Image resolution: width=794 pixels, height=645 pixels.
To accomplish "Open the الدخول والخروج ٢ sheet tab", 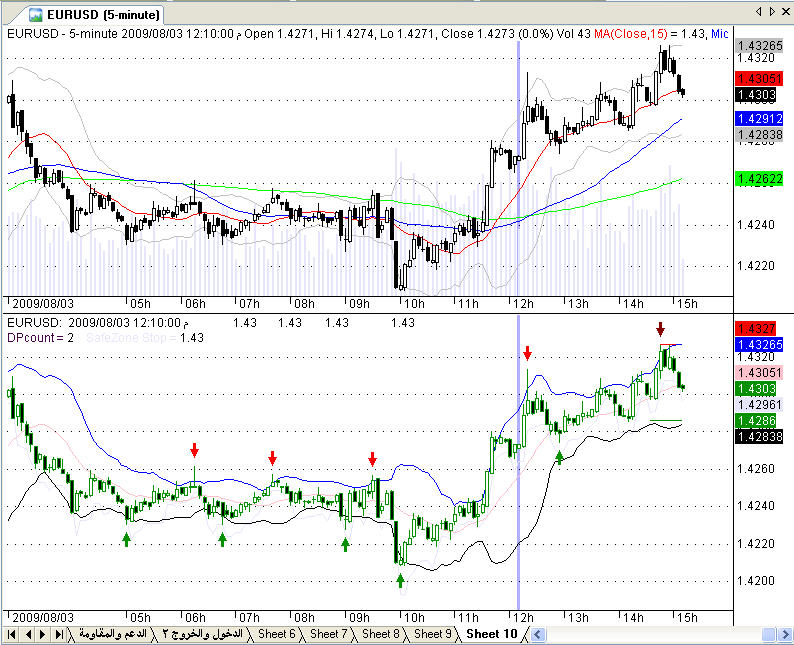I will (x=203, y=634).
